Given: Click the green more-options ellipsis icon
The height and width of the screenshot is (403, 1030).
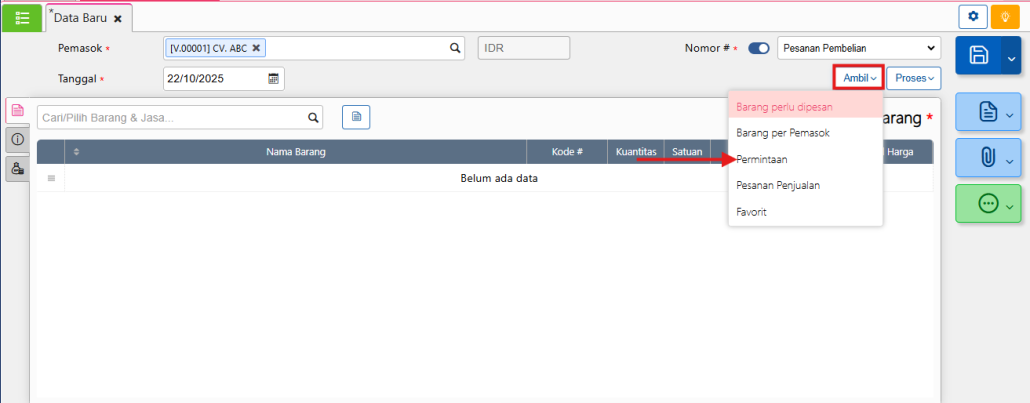Looking at the screenshot, I should [x=987, y=204].
